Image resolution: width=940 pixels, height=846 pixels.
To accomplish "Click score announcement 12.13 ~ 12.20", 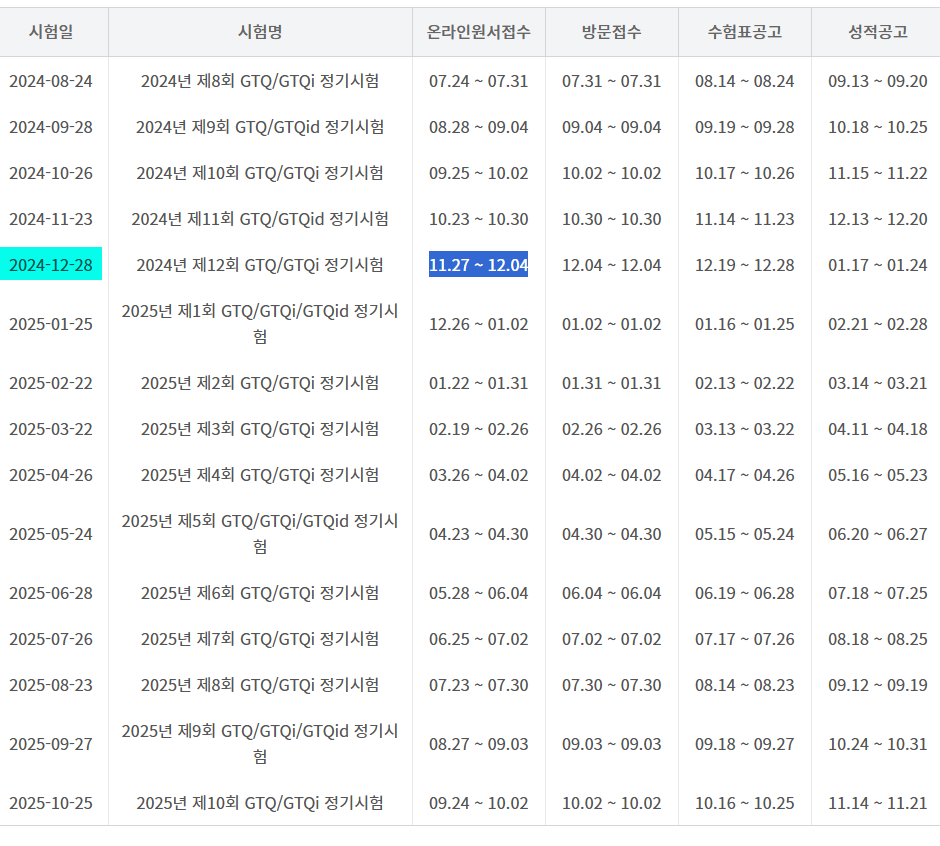I will [x=878, y=219].
